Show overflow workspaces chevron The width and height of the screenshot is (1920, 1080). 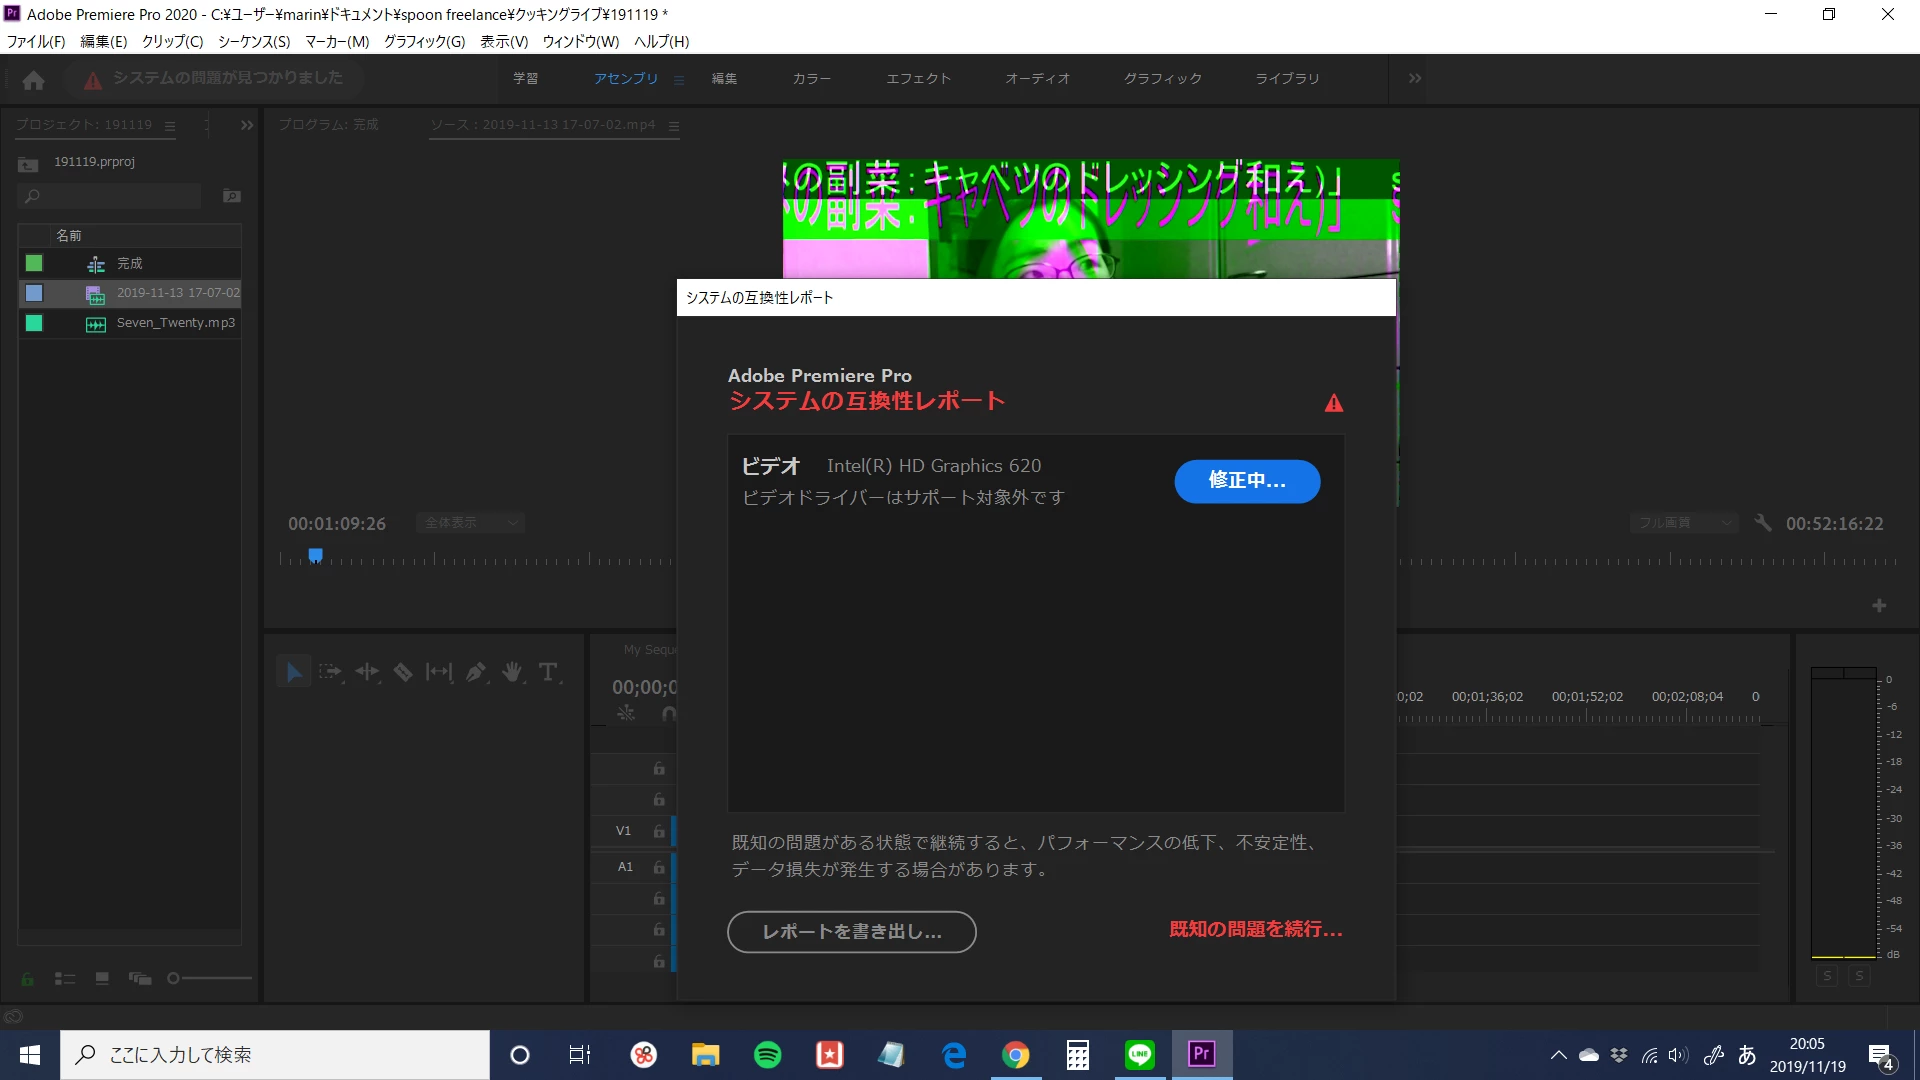click(1415, 78)
